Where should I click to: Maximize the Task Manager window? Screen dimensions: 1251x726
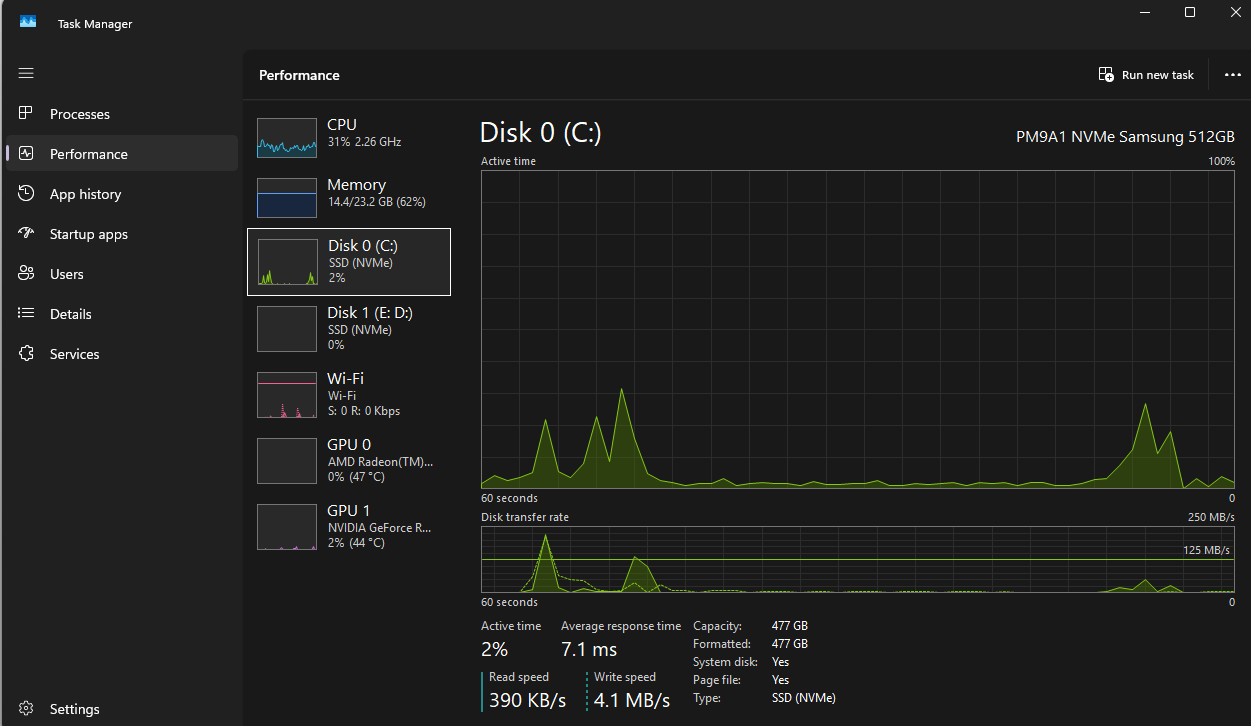[x=1190, y=12]
